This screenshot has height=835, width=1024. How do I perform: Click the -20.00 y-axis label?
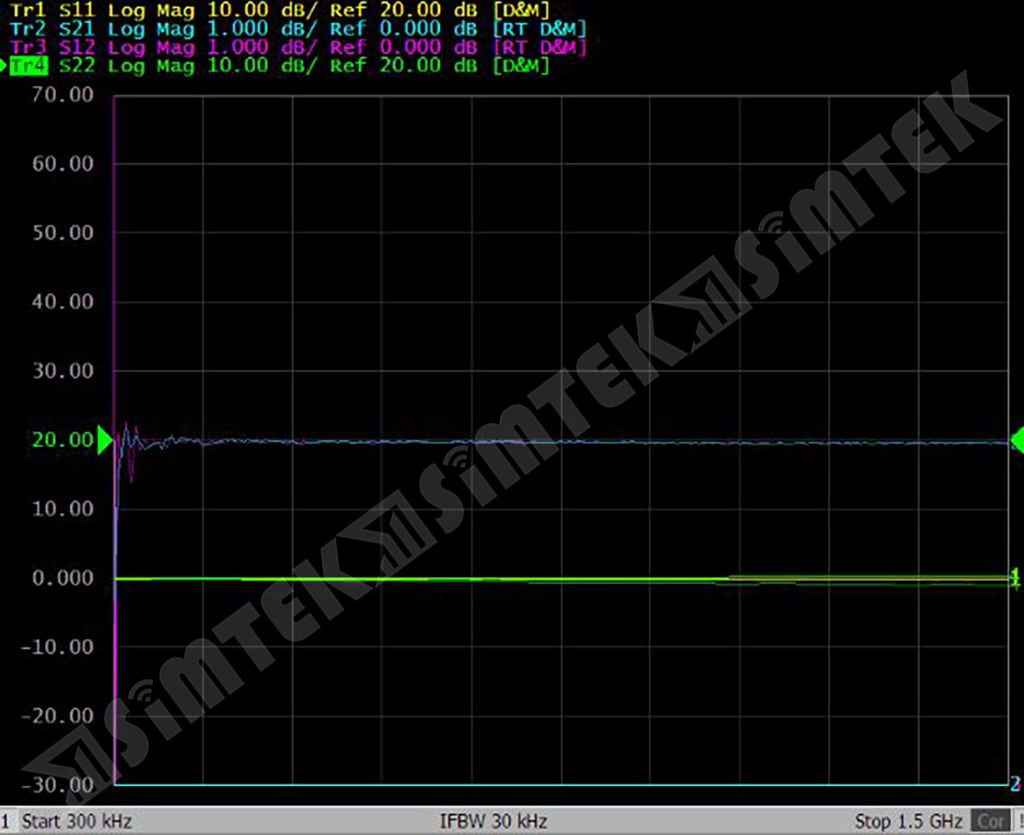pos(57,716)
